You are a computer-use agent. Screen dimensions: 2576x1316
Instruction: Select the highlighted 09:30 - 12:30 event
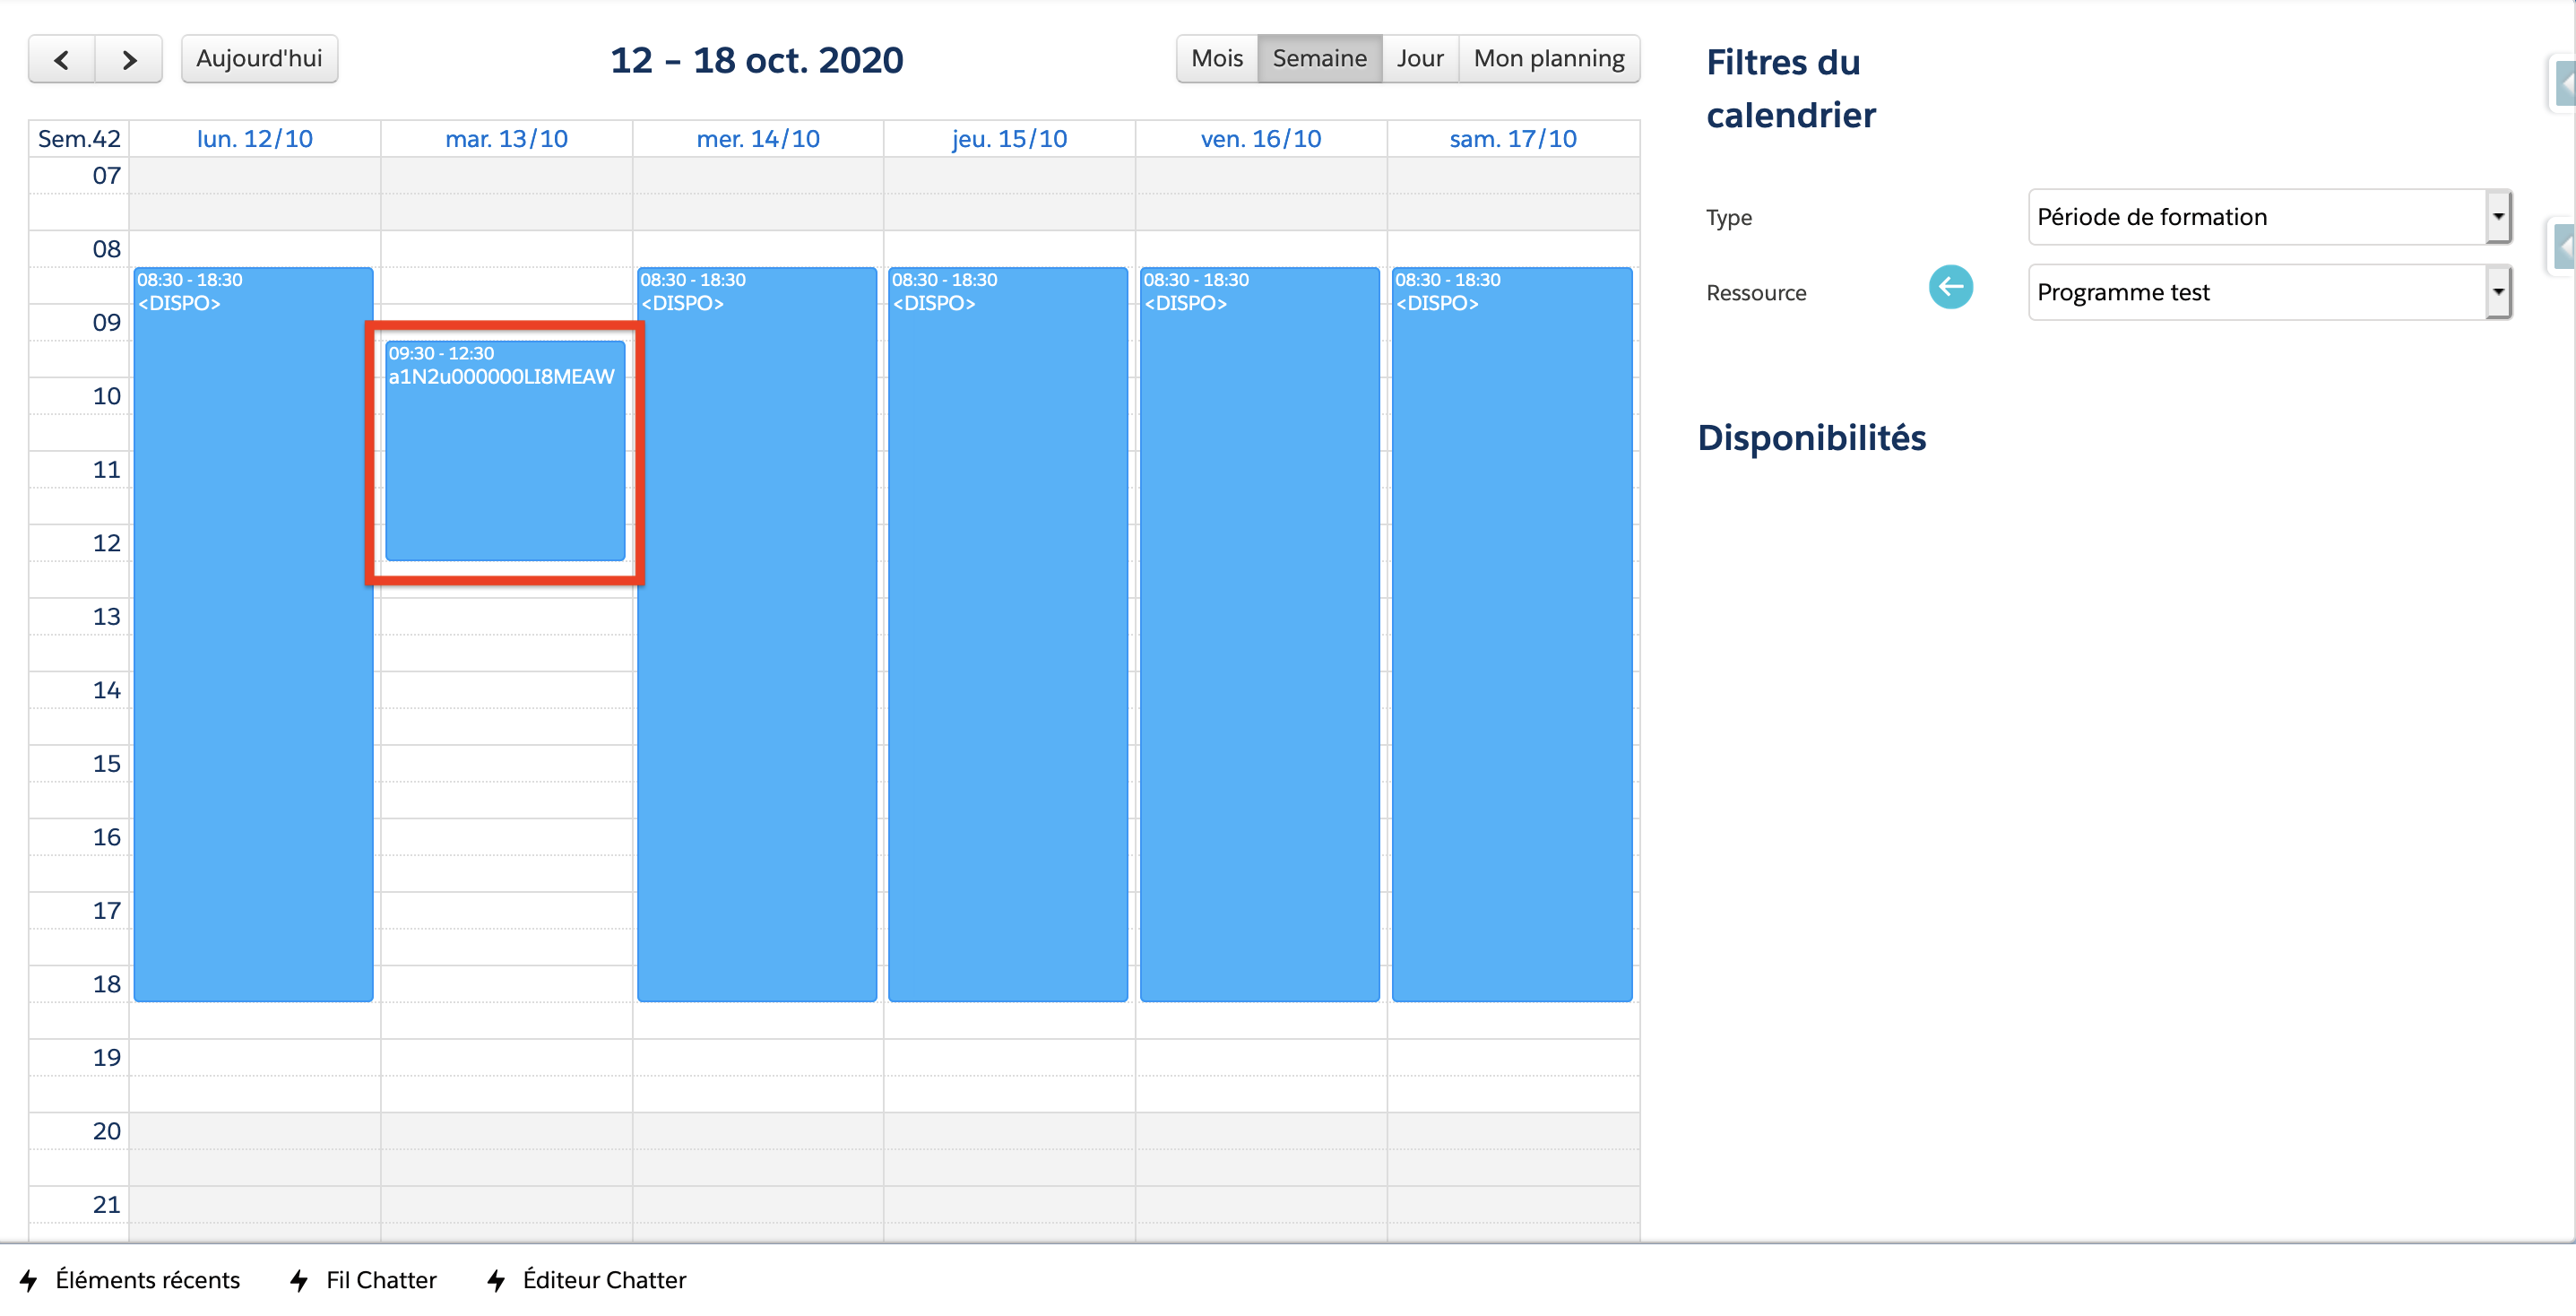[505, 450]
